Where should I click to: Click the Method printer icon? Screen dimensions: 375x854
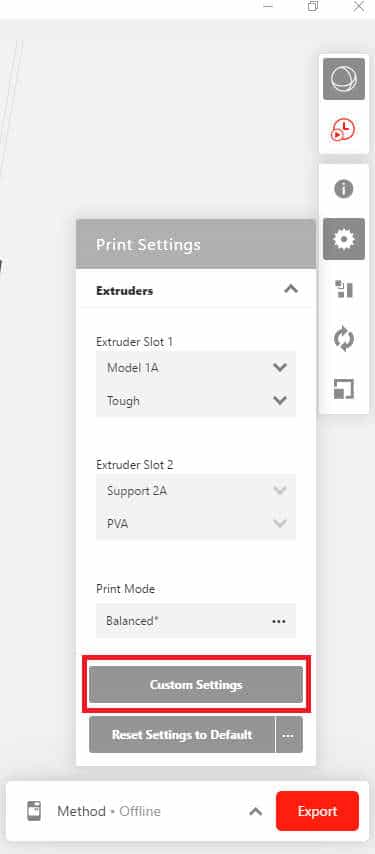(34, 811)
